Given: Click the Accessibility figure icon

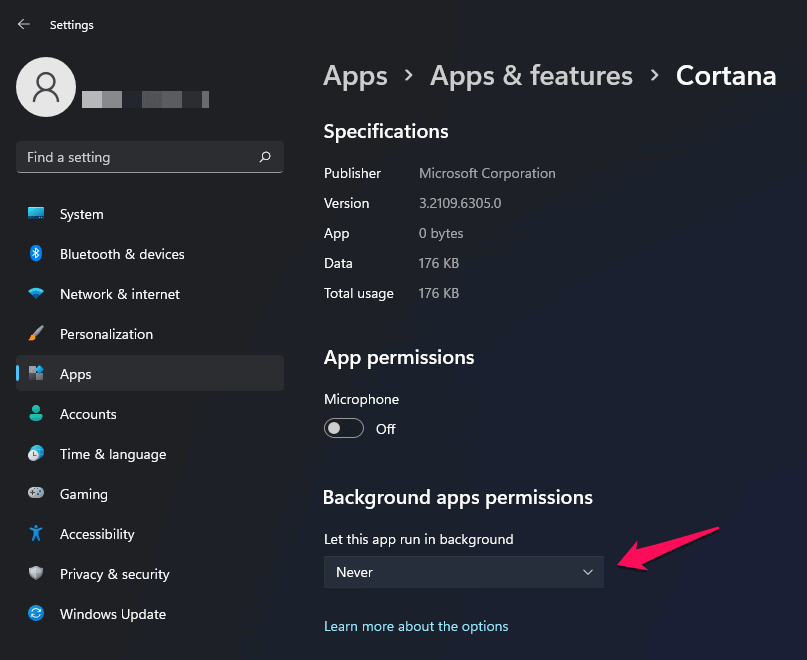Looking at the screenshot, I should click(x=36, y=534).
